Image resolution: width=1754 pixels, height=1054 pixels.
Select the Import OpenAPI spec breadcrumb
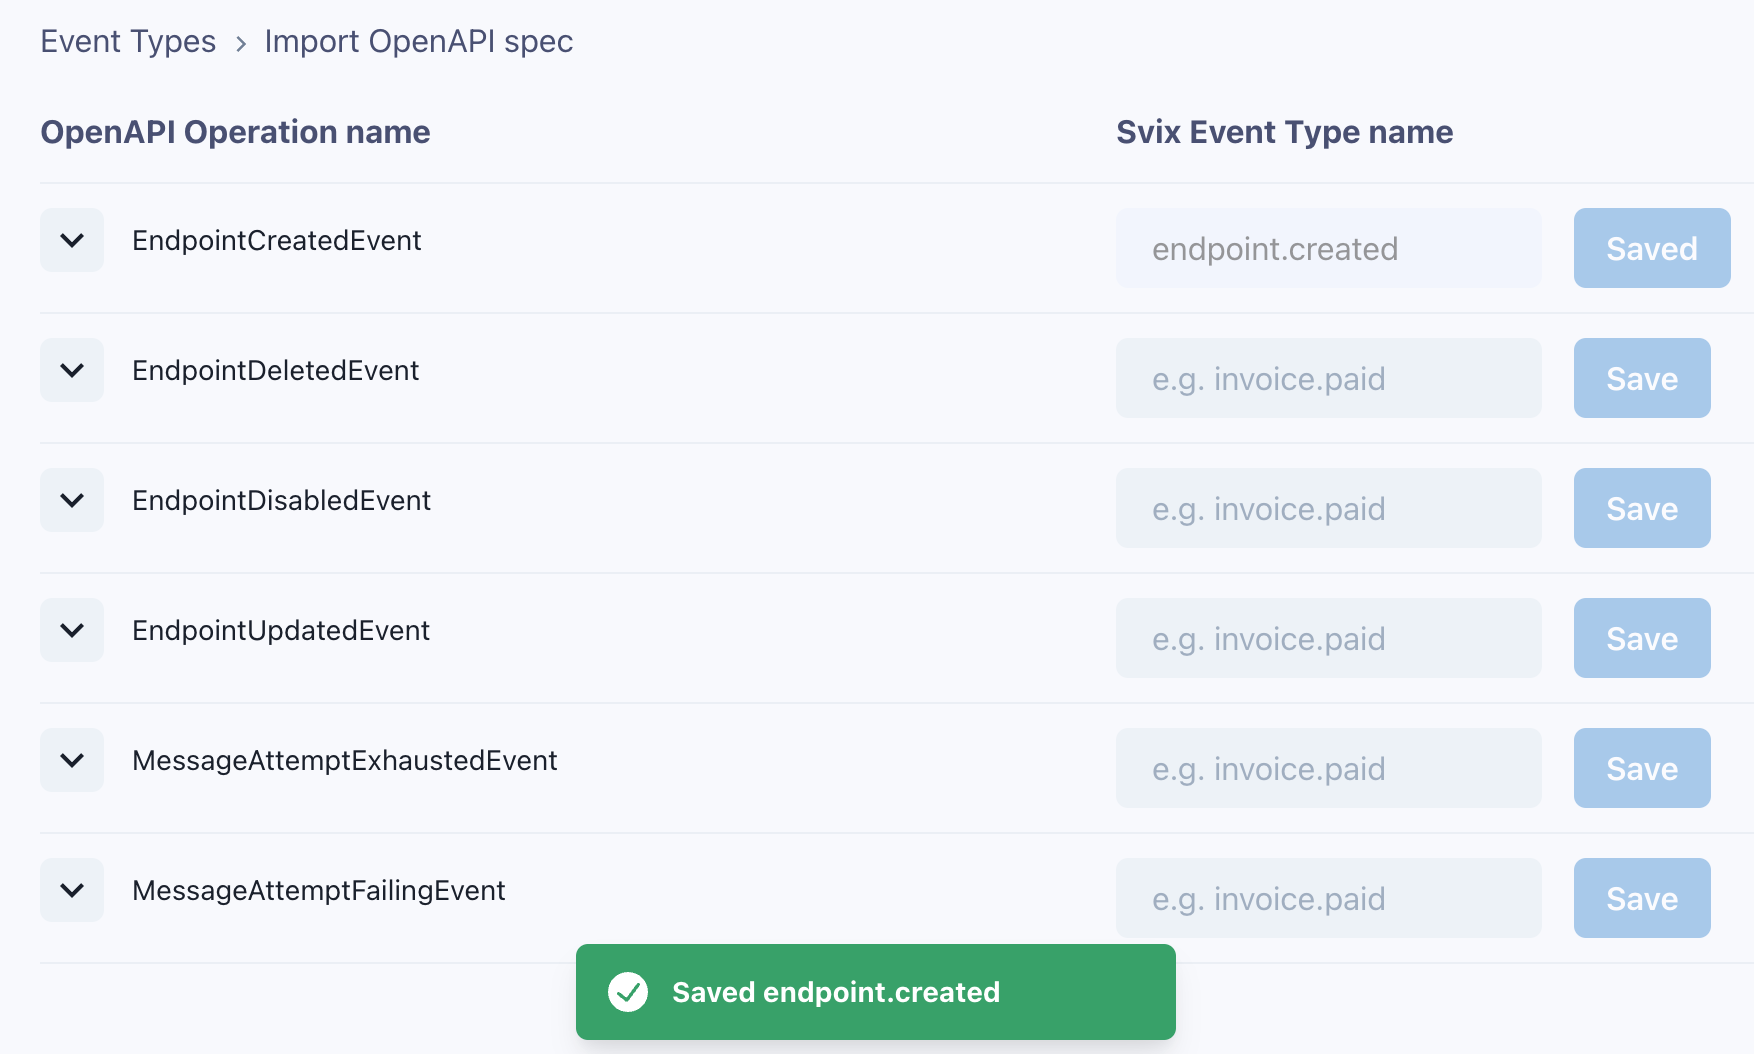[418, 41]
